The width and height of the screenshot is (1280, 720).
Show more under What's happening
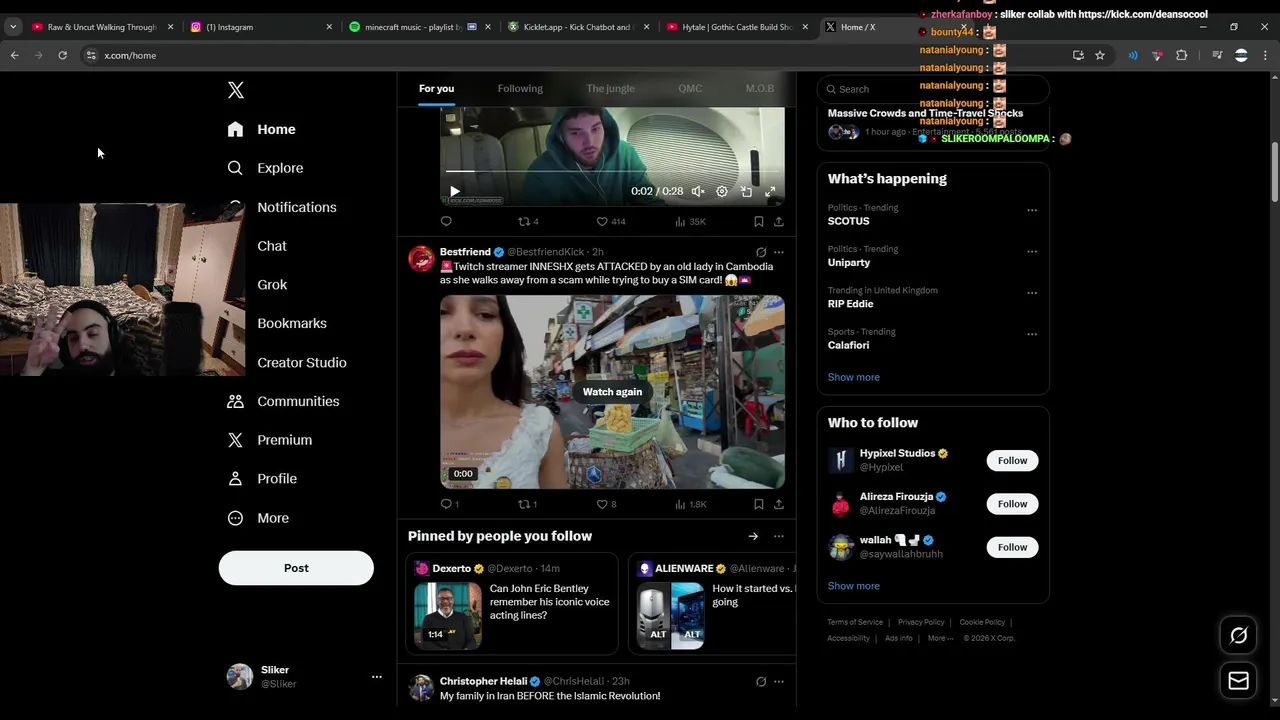pos(853,377)
